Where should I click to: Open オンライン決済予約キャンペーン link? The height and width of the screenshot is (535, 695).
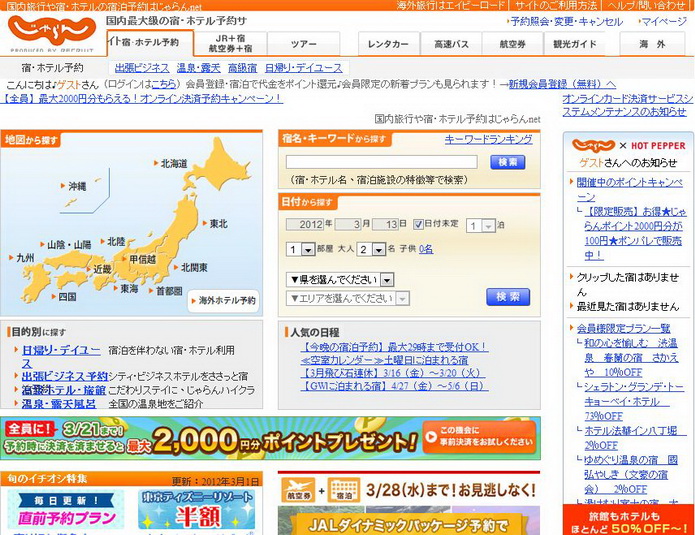tap(142, 98)
